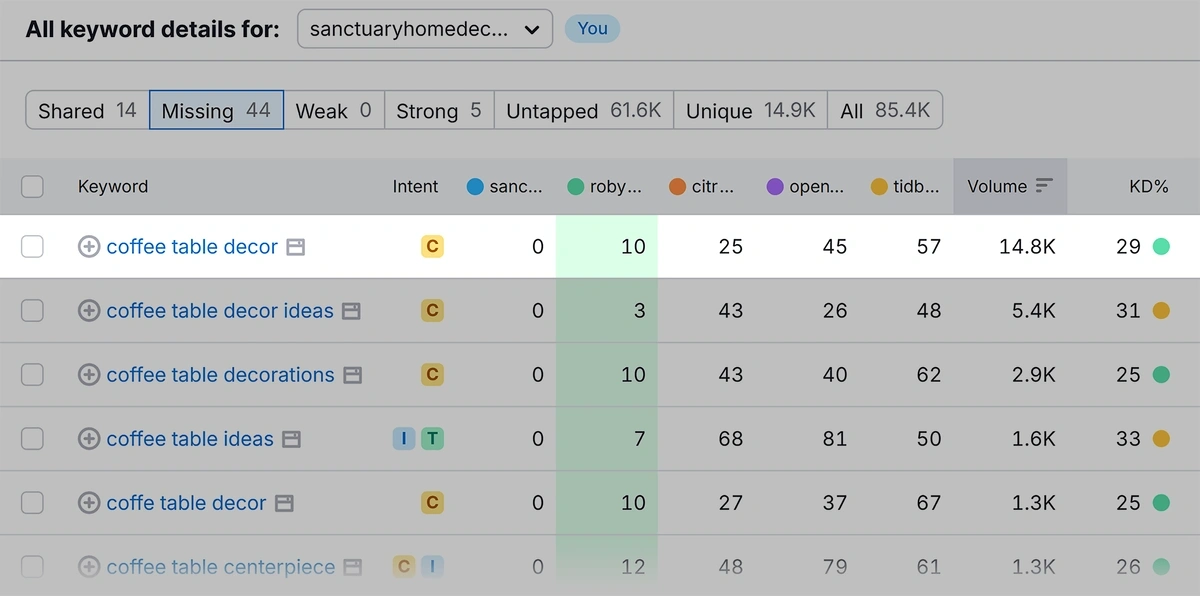Viewport: 1200px width, 596px height.
Task: Click the Volume column sort icon
Action: 1044,186
